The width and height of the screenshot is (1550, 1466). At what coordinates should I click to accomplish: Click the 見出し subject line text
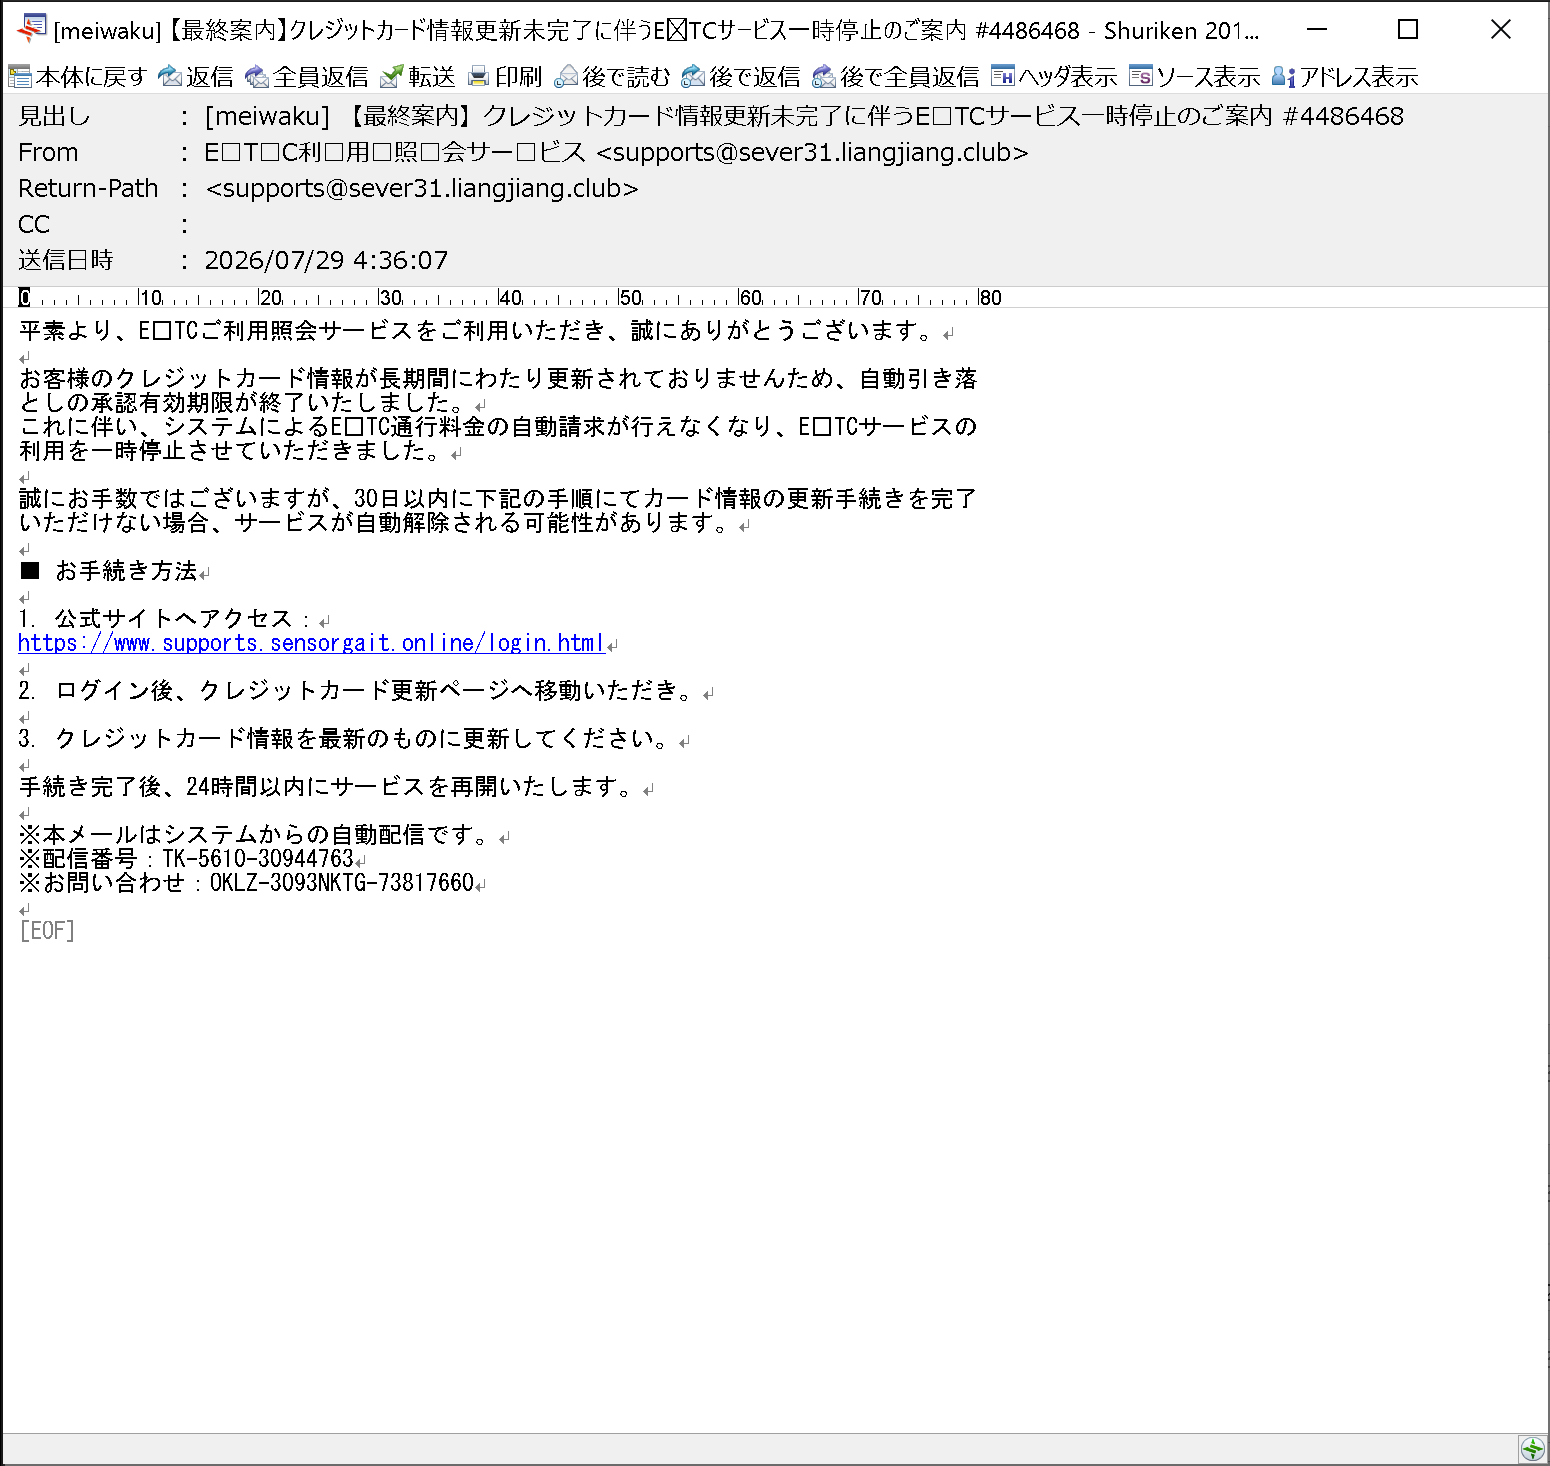[x=804, y=116]
